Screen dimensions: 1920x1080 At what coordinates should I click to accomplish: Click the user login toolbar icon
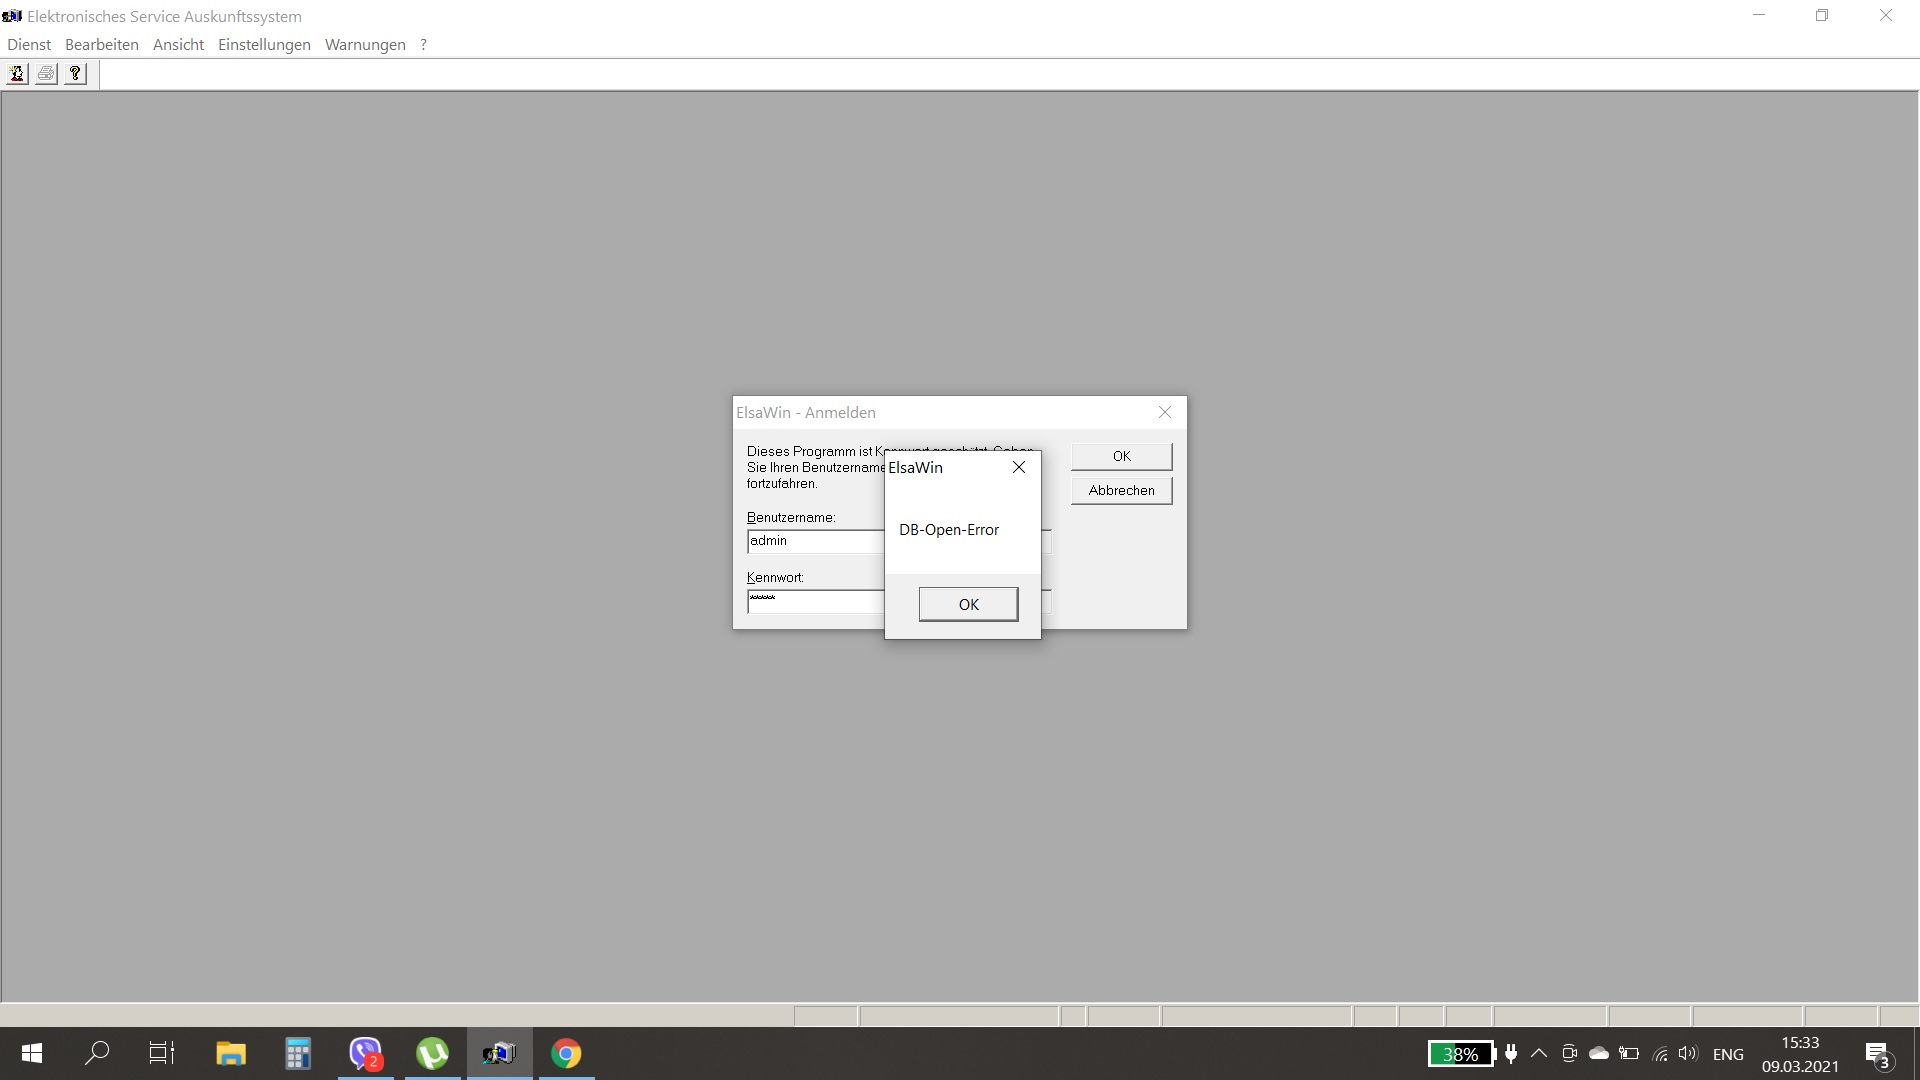coord(17,74)
